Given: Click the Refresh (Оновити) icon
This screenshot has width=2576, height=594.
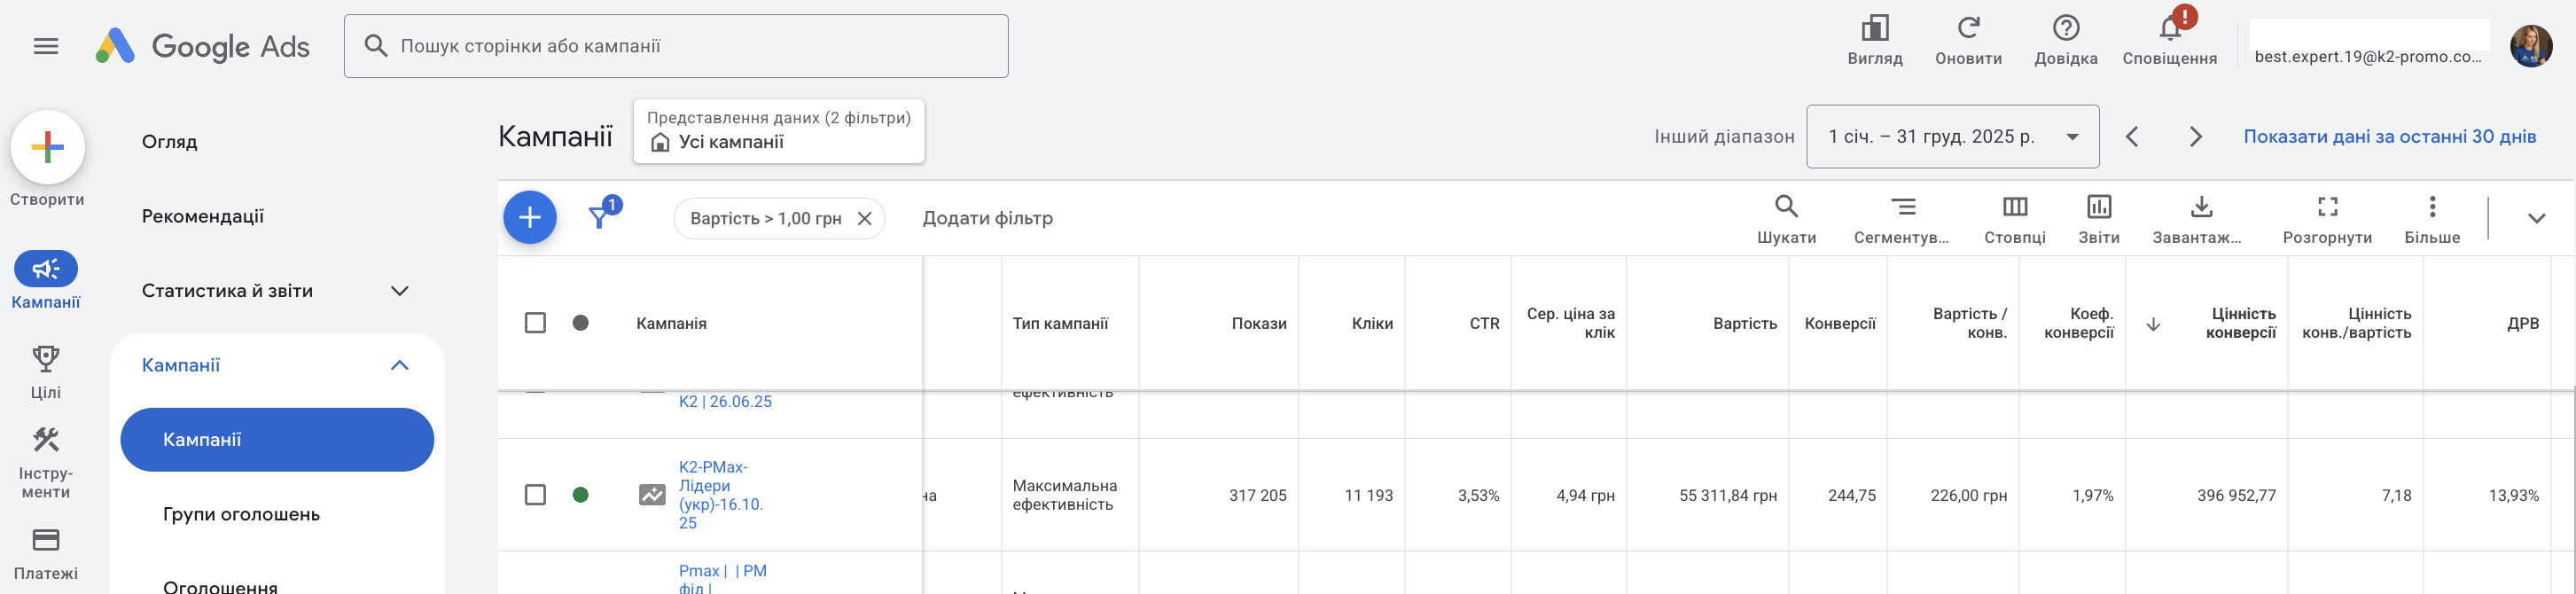Looking at the screenshot, I should [x=1968, y=29].
